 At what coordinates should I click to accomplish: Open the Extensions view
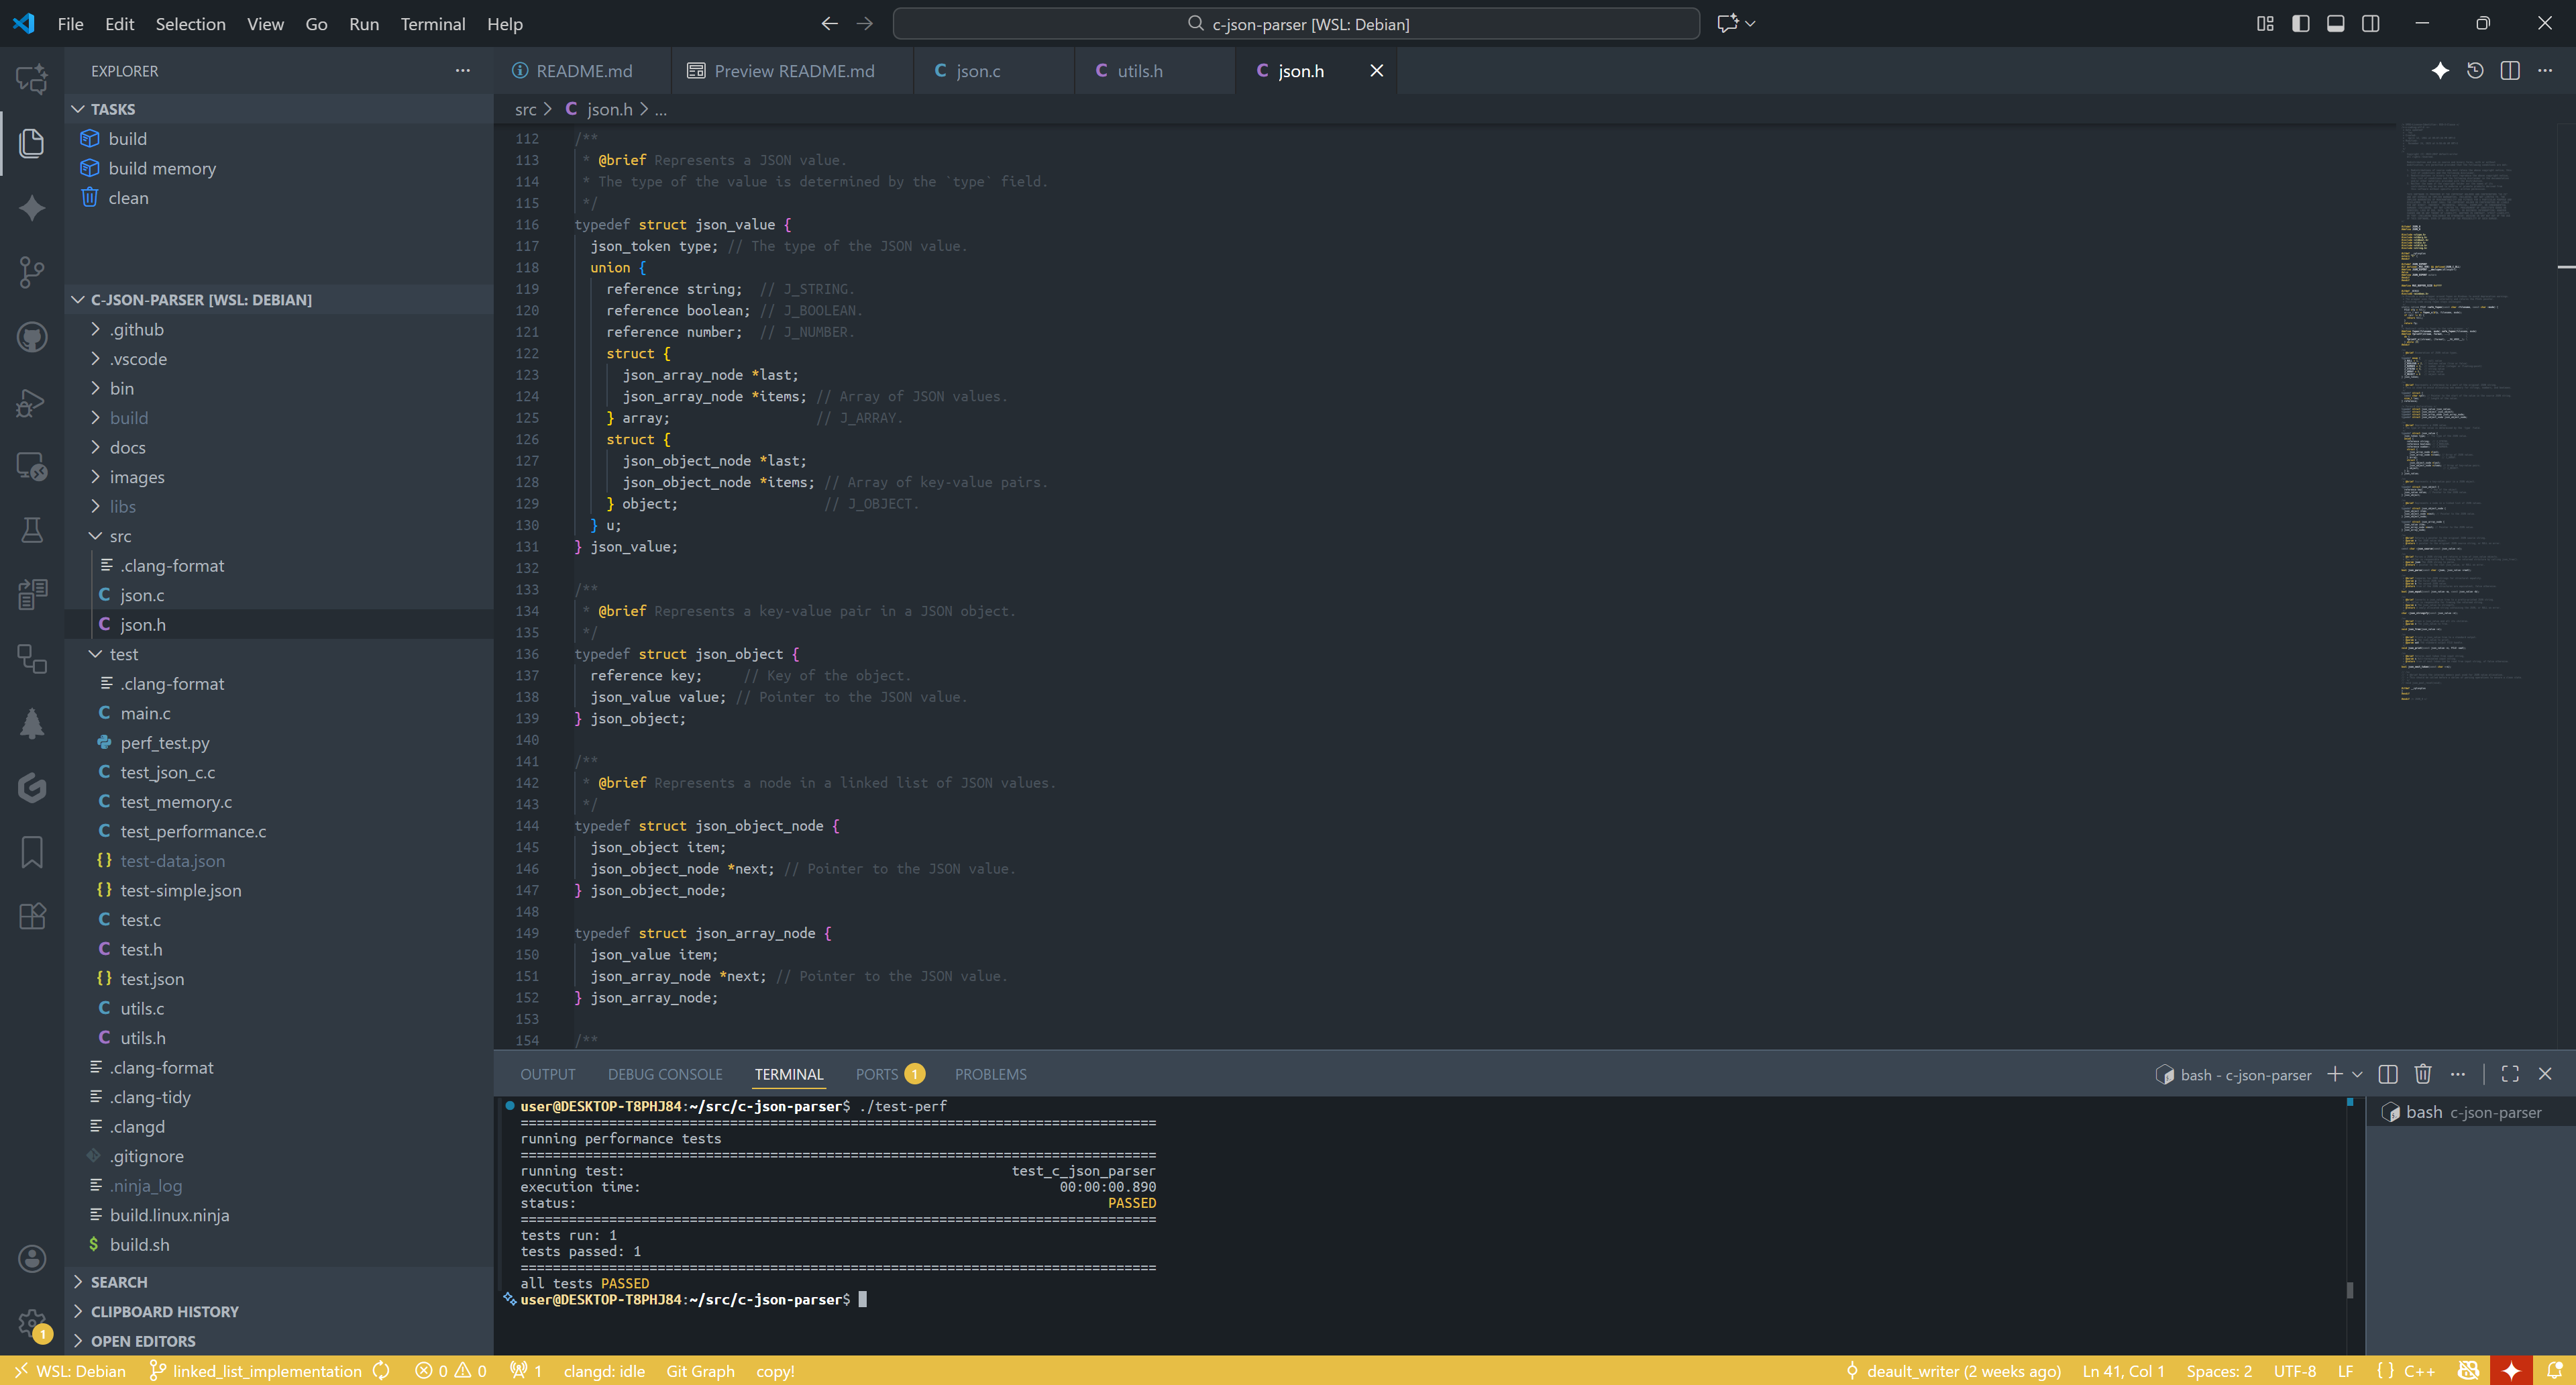coord(32,916)
